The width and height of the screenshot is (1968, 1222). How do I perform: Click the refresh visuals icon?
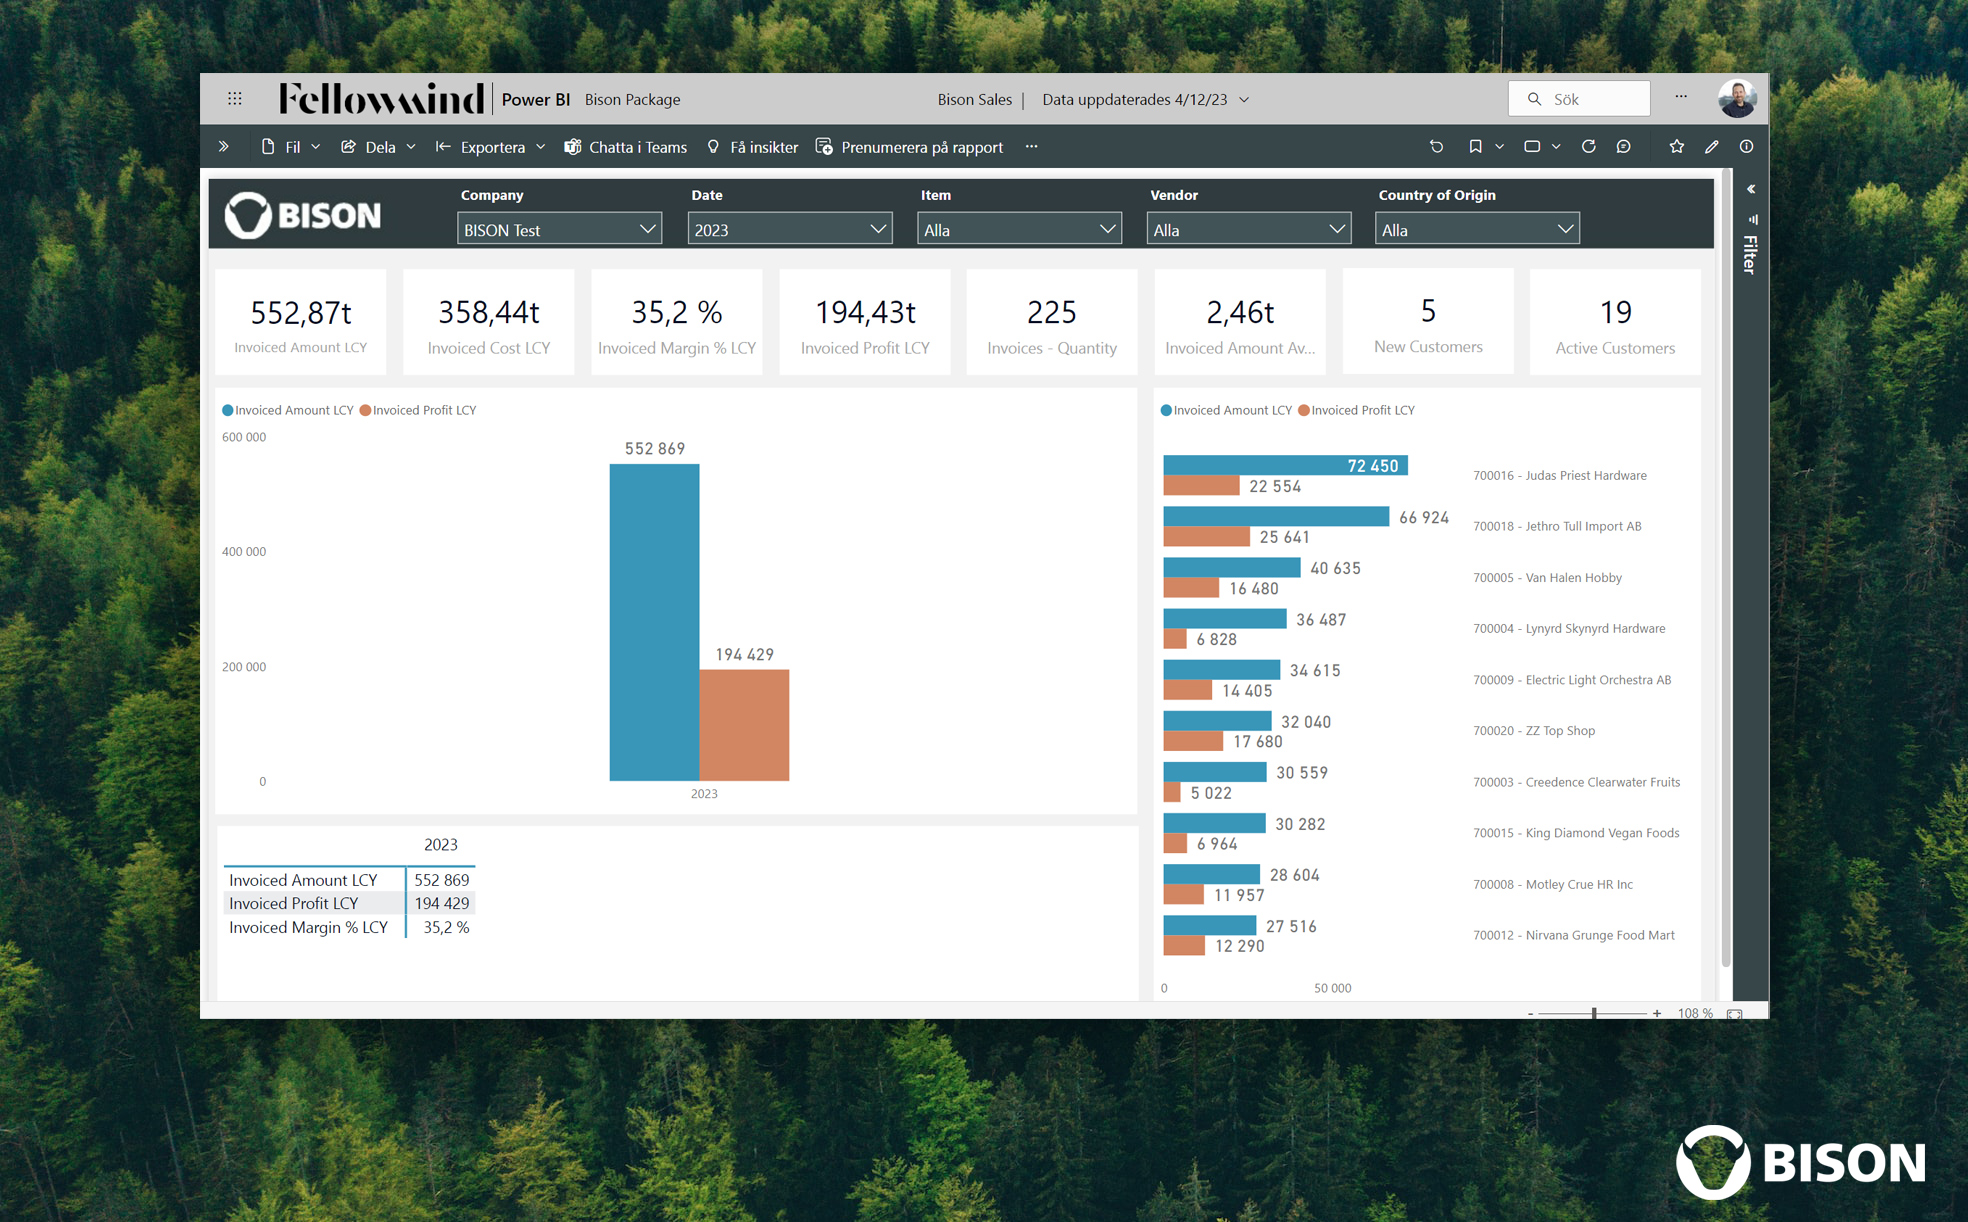pos(1588,147)
